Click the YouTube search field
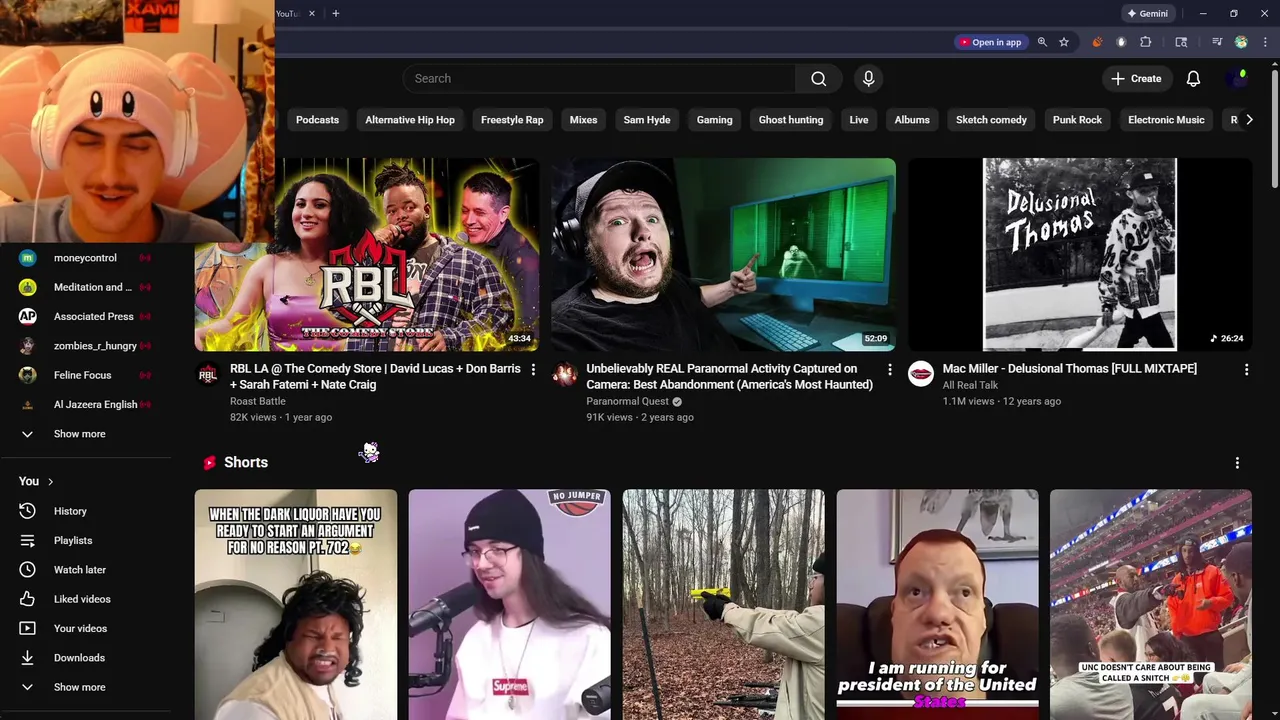Image resolution: width=1280 pixels, height=720 pixels. point(600,79)
